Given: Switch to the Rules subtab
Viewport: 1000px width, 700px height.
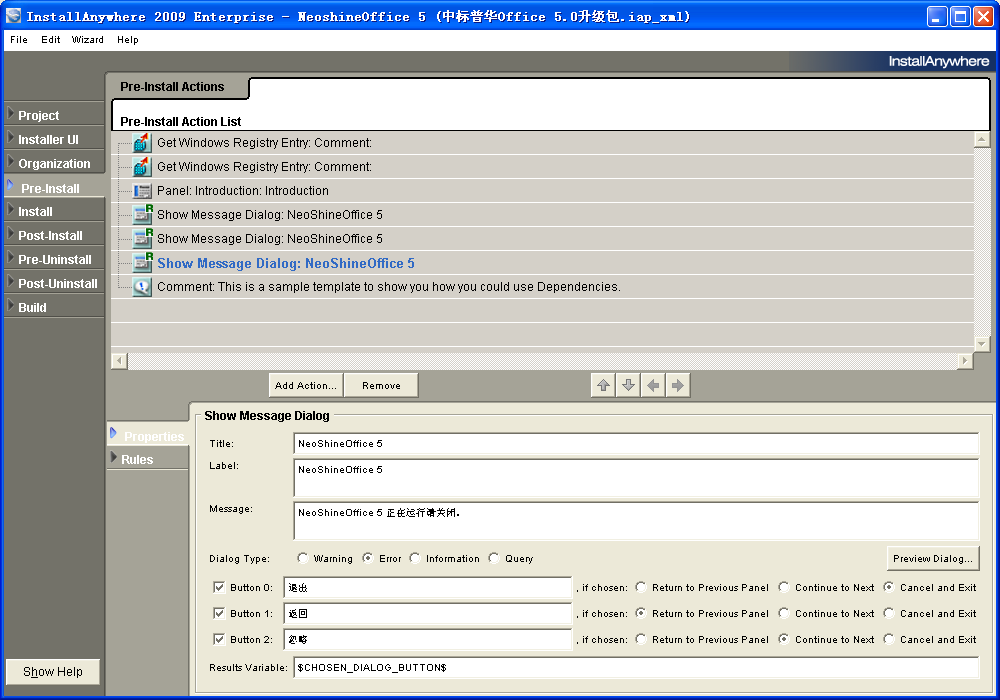Looking at the screenshot, I should pos(148,459).
